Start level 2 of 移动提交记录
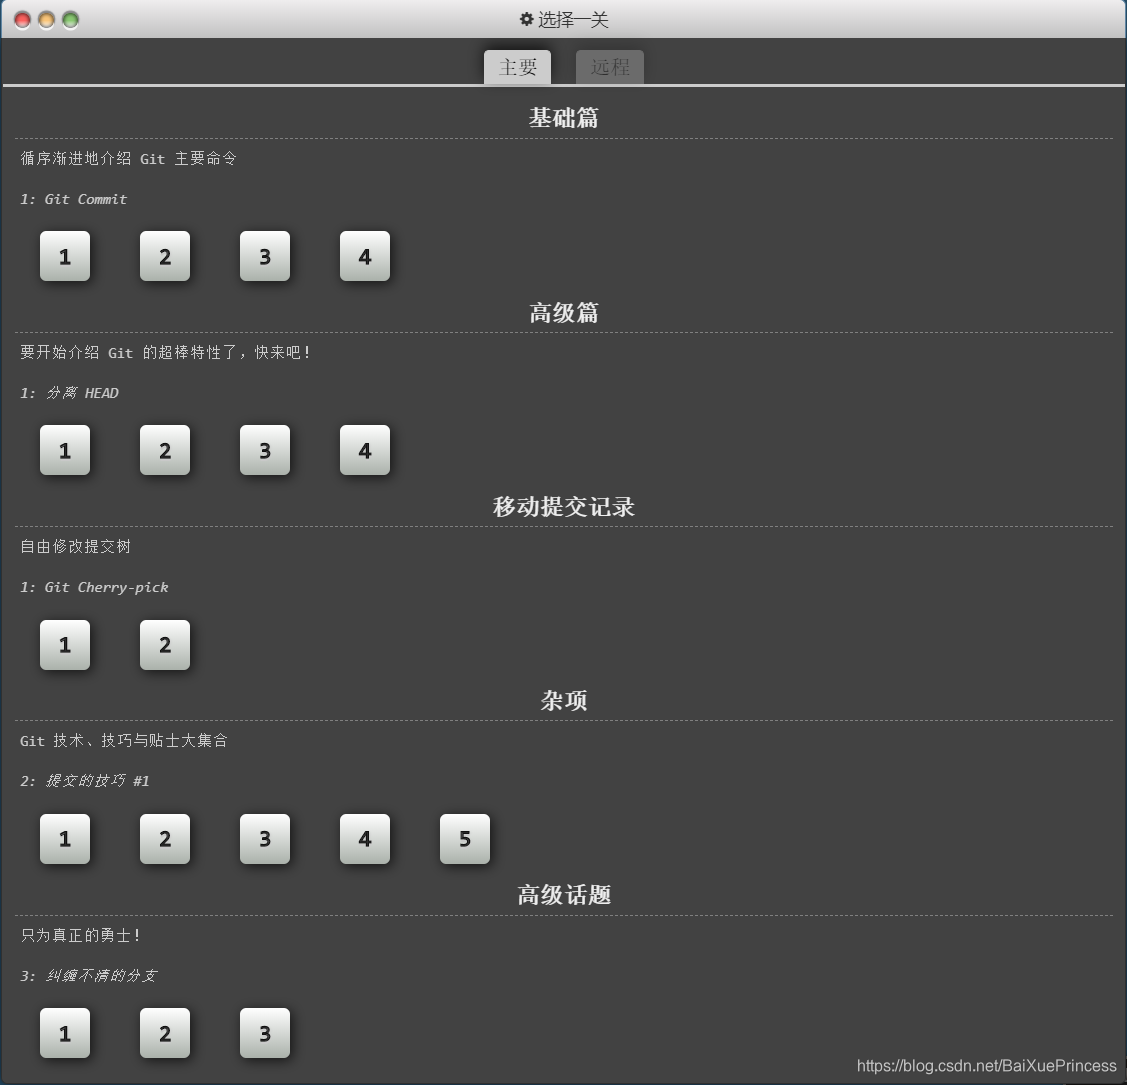The width and height of the screenshot is (1127, 1085). point(165,645)
